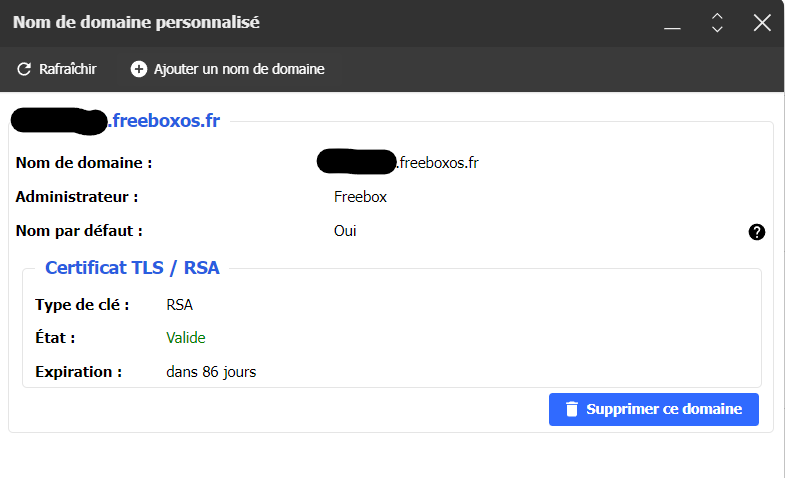Click the RSA key type value
The image size is (785, 478).
click(179, 305)
